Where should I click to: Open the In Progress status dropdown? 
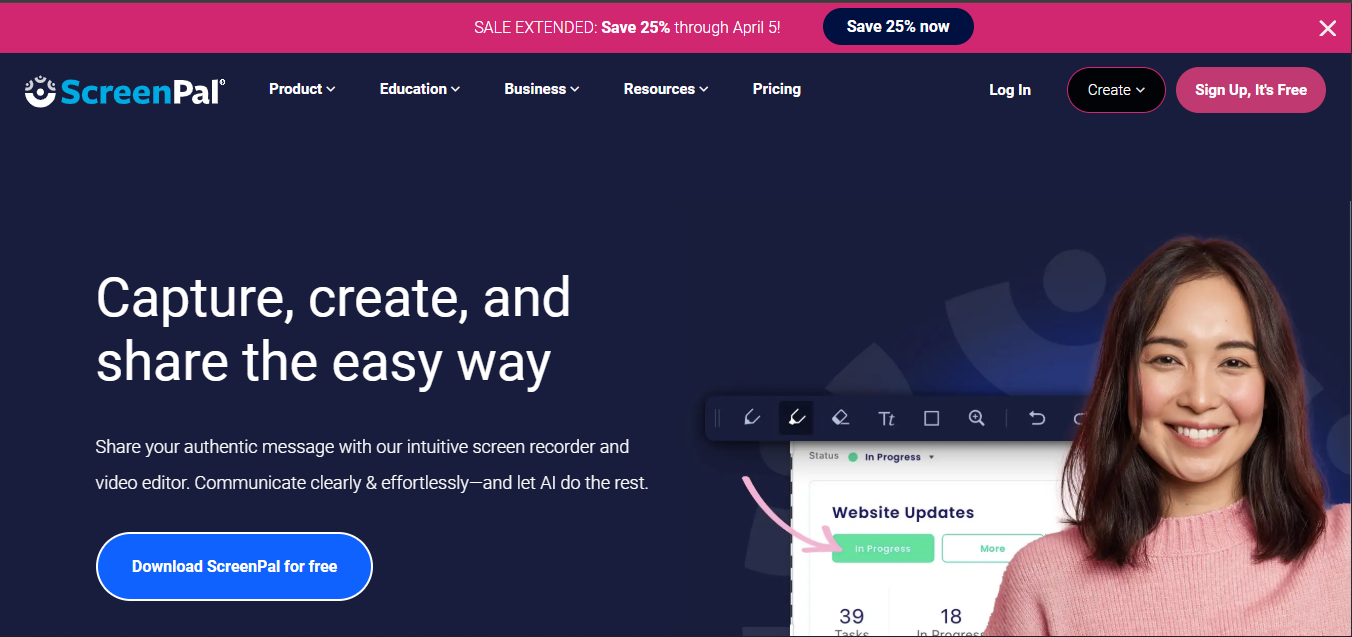[891, 457]
